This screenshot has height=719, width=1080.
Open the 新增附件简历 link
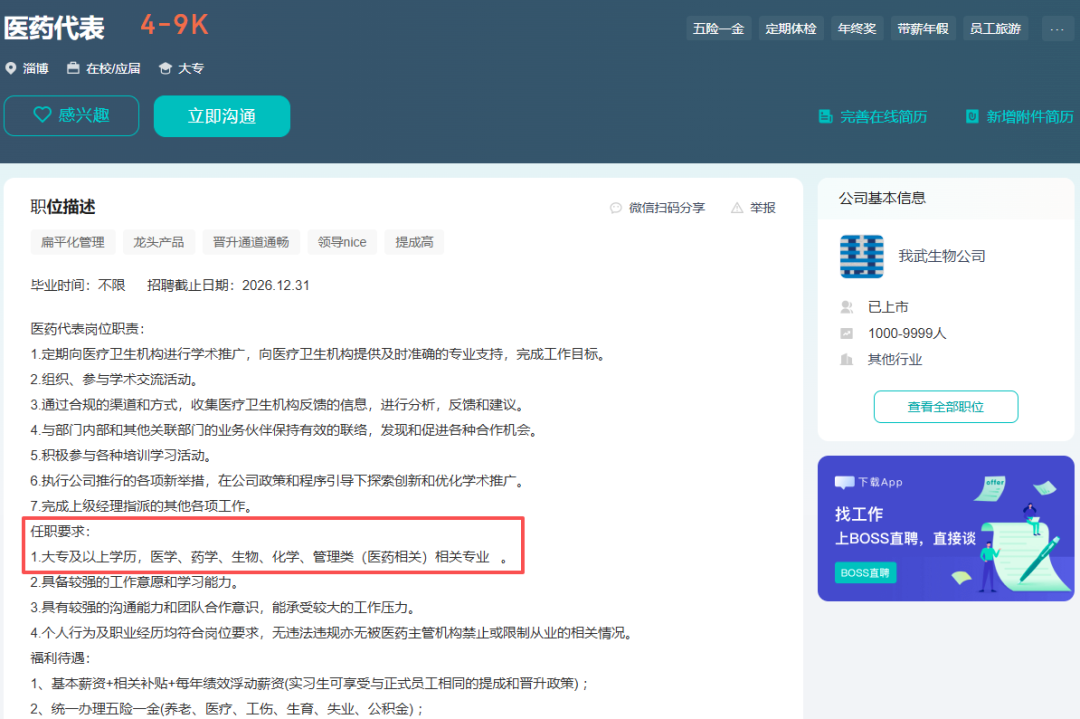point(1019,116)
